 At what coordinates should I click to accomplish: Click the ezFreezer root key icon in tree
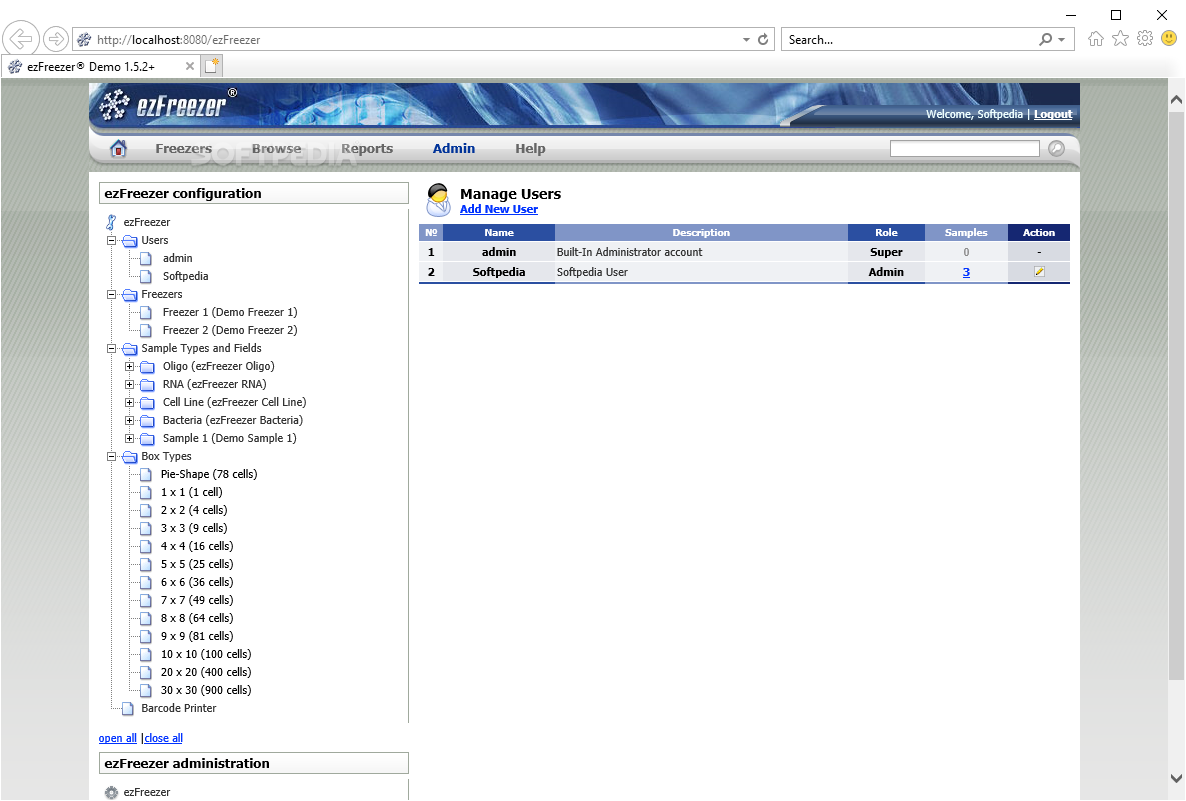tap(111, 222)
